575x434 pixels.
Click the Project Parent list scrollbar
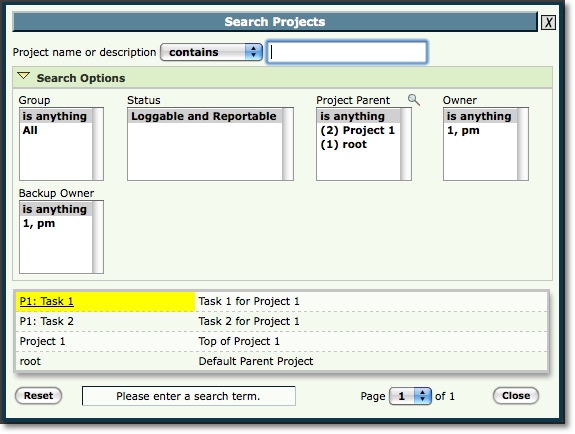[406, 144]
